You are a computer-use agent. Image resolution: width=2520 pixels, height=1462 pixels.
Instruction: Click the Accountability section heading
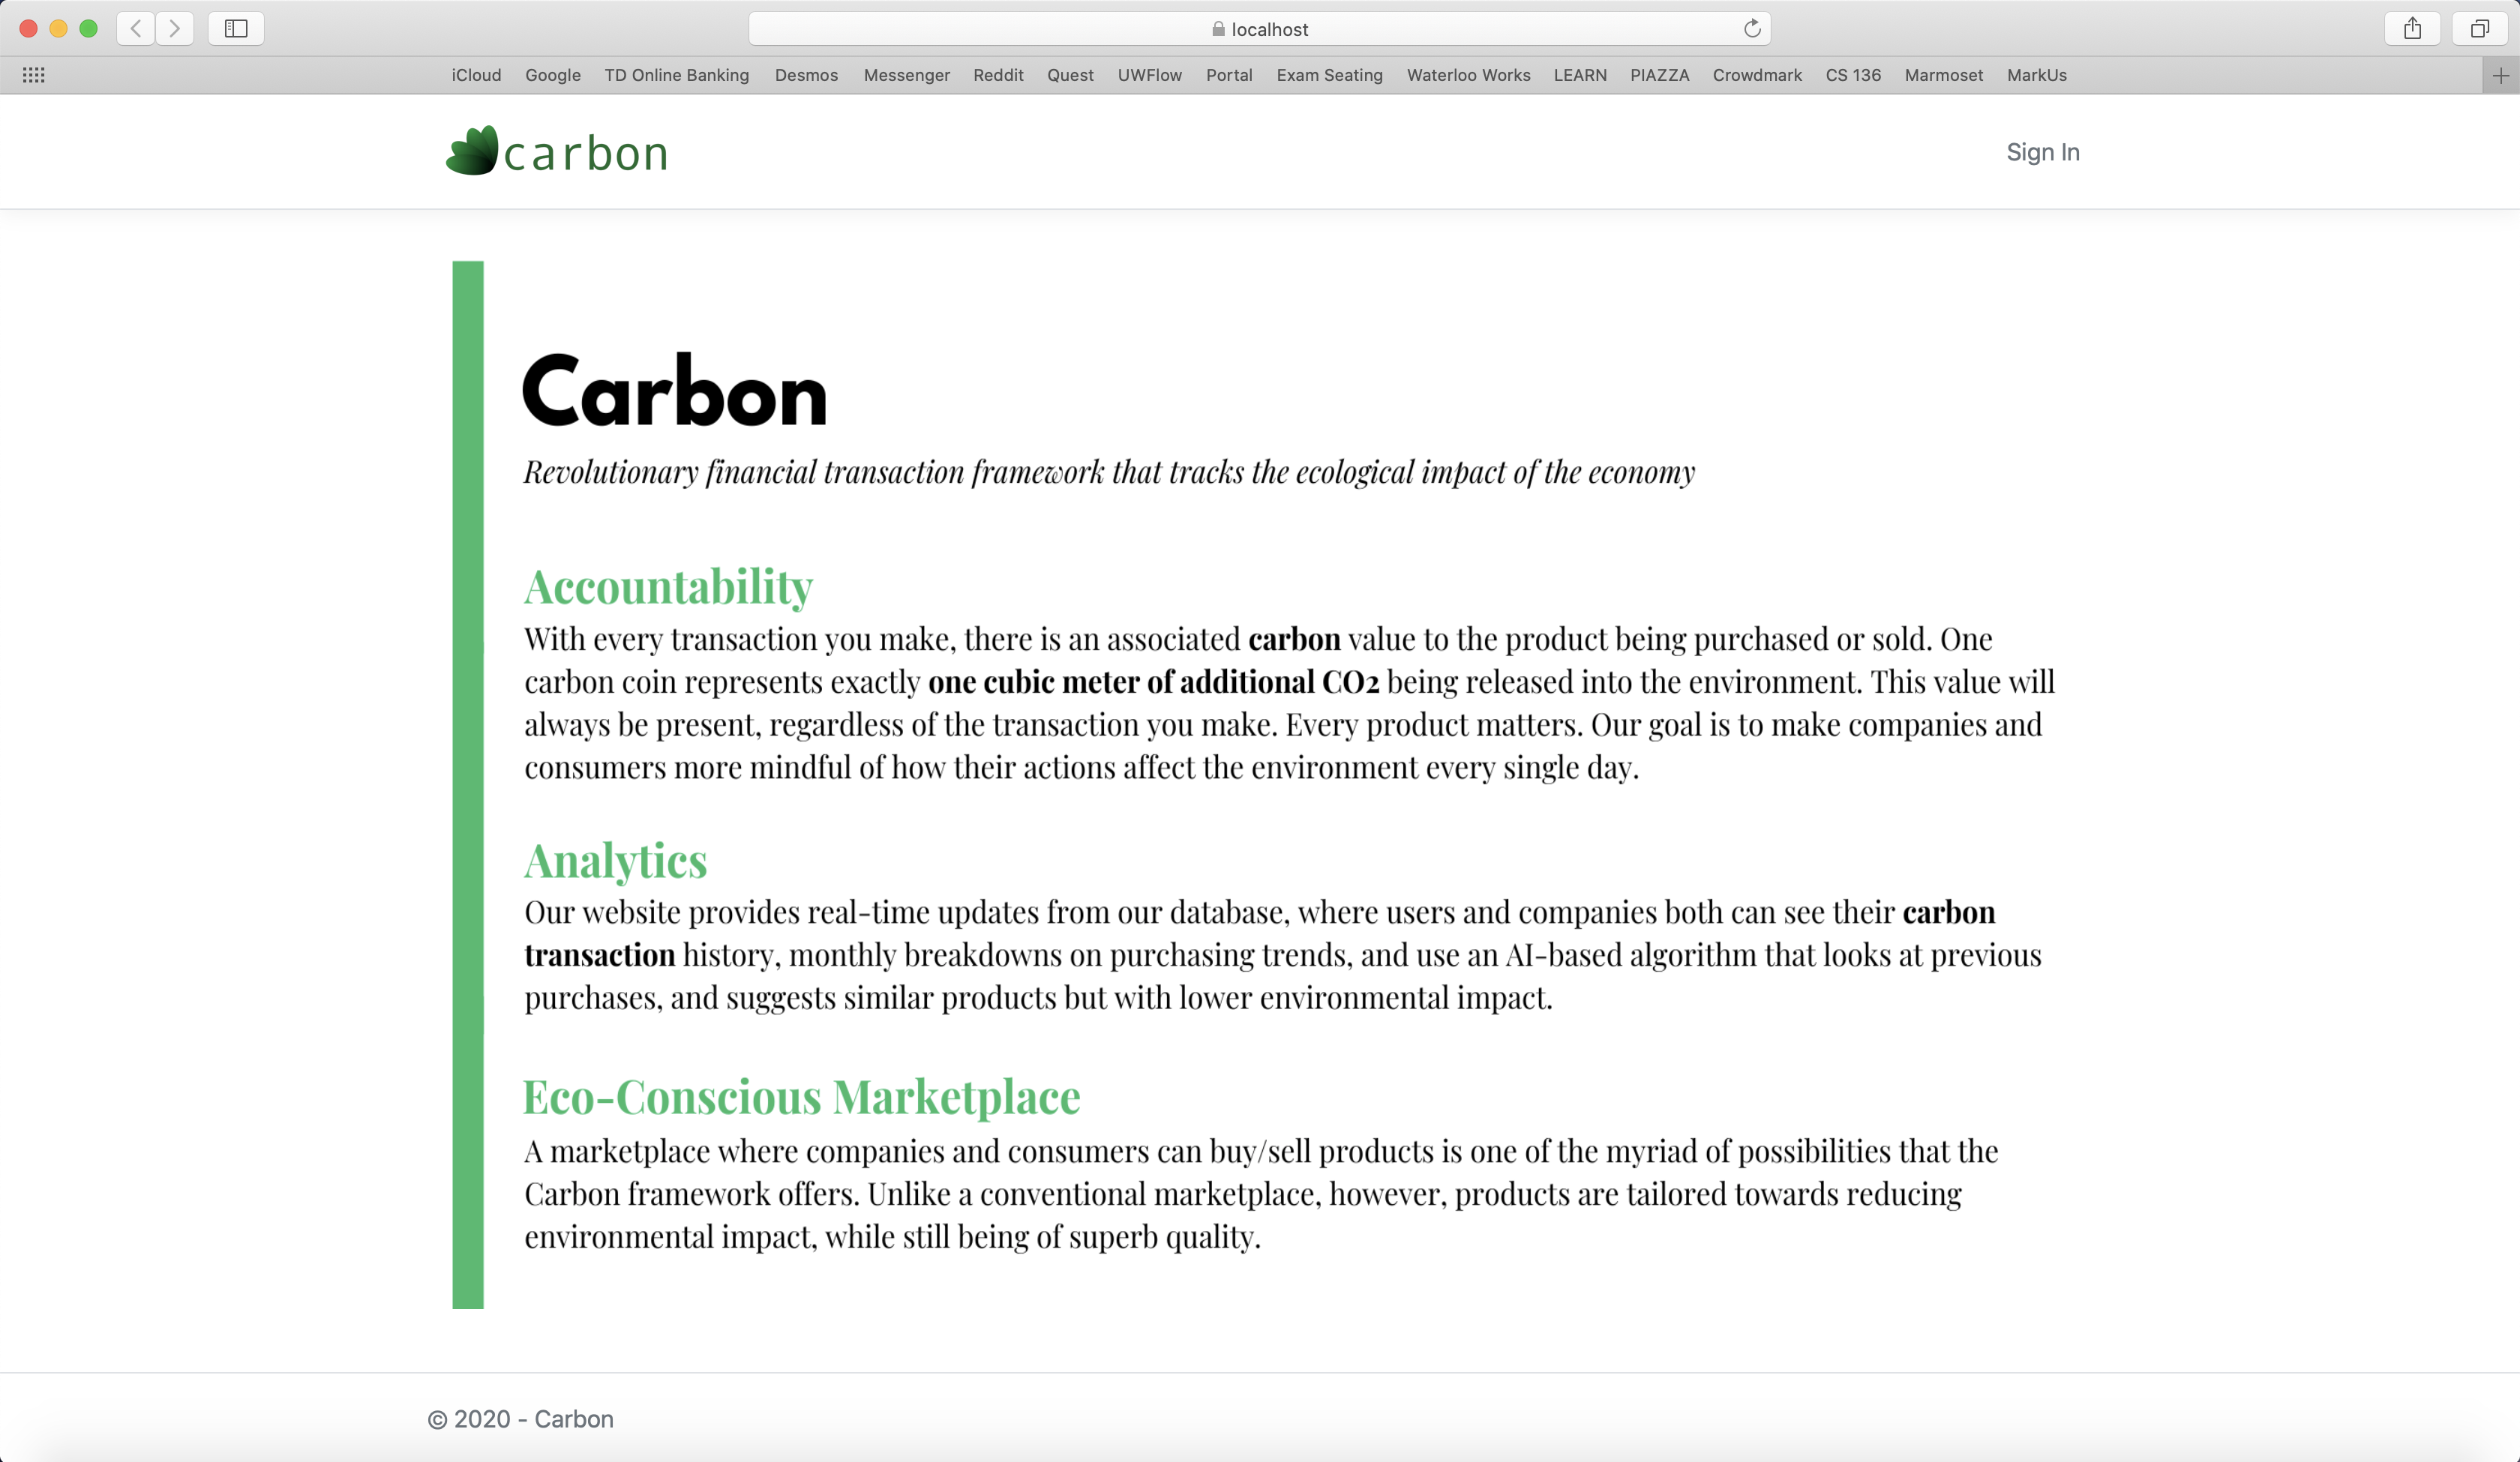coord(668,587)
